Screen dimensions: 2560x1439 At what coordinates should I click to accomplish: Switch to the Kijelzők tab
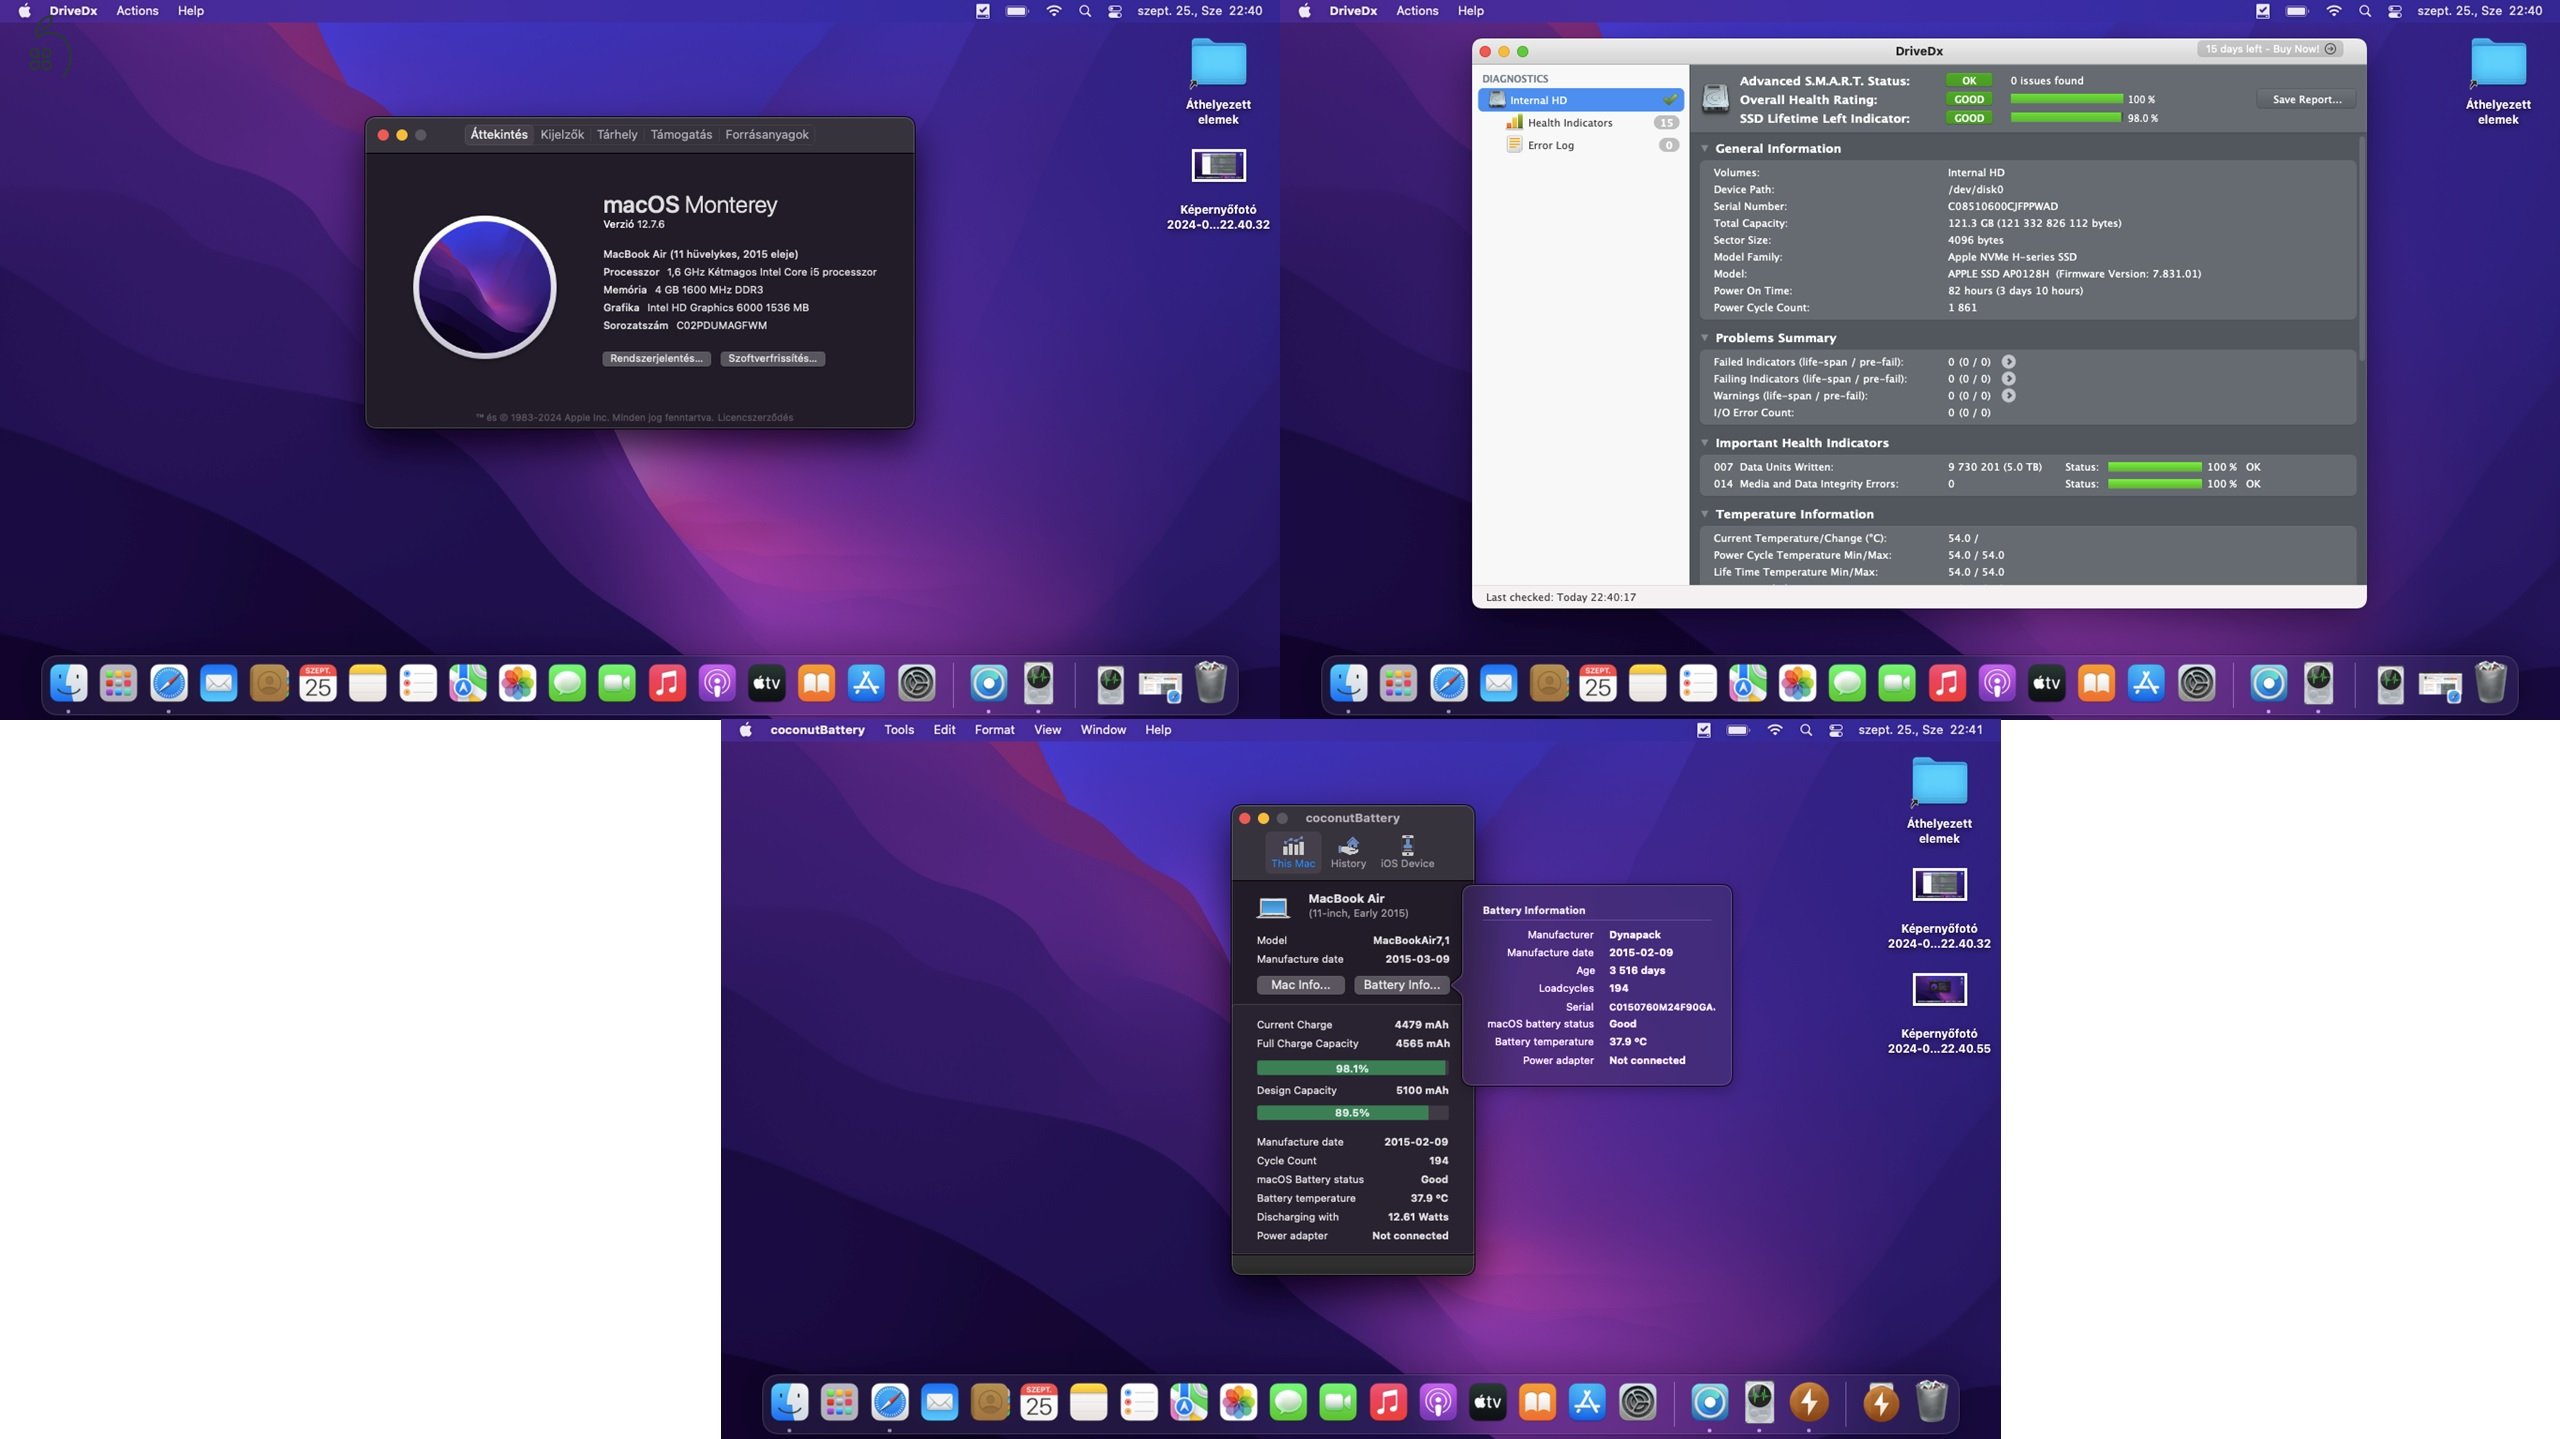[x=562, y=134]
